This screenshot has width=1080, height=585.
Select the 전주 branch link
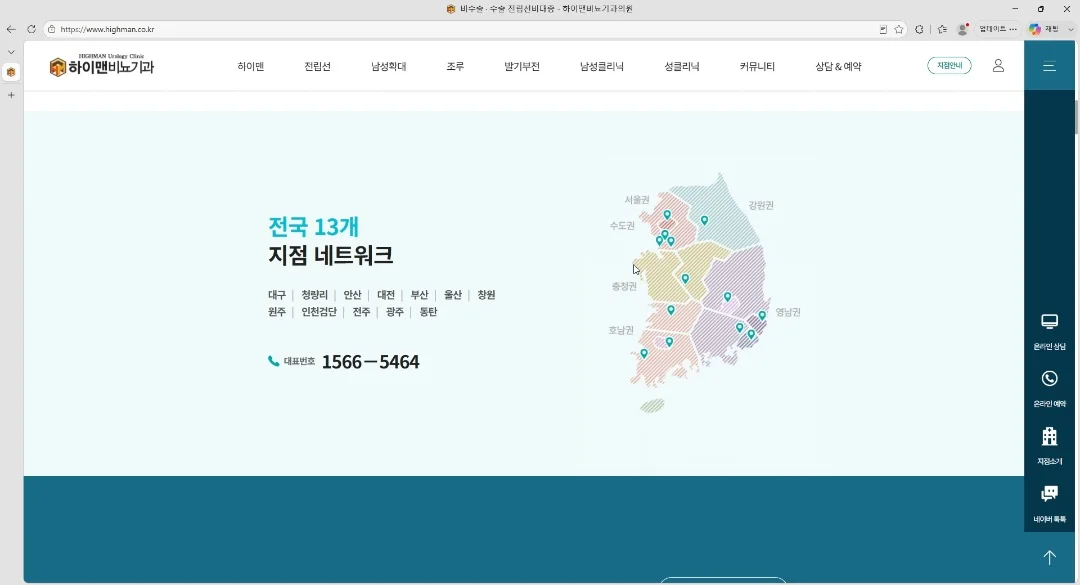362,312
